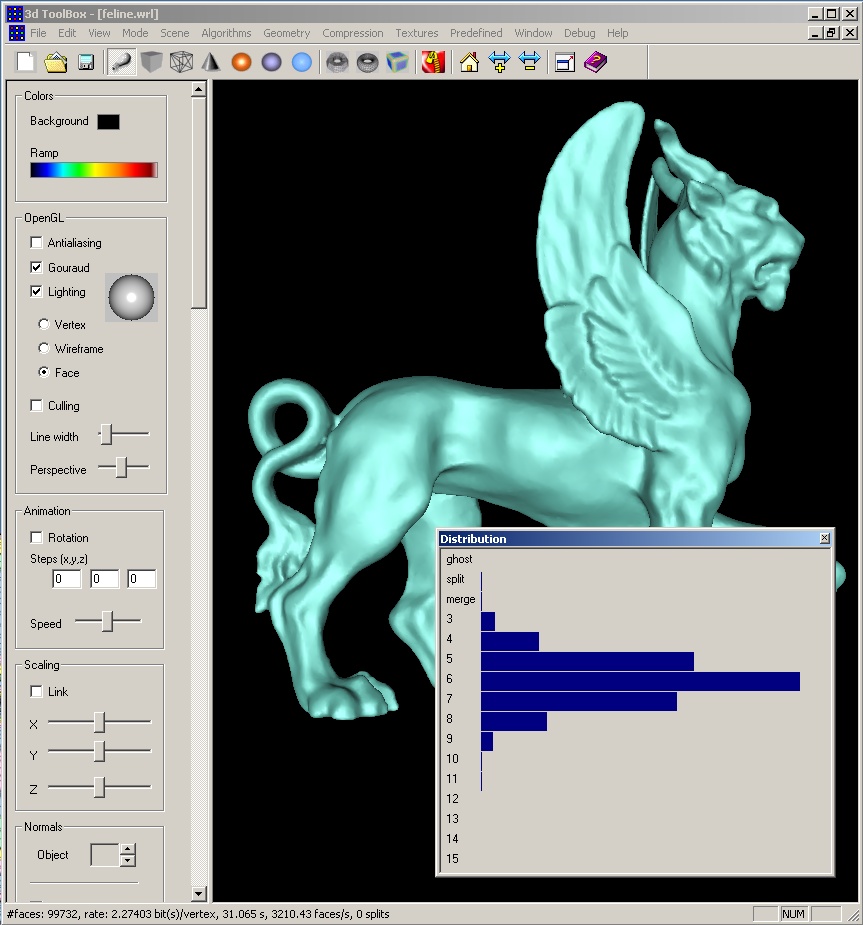This screenshot has height=925, width=863.
Task: Click the Perspective slider
Action: 122,468
